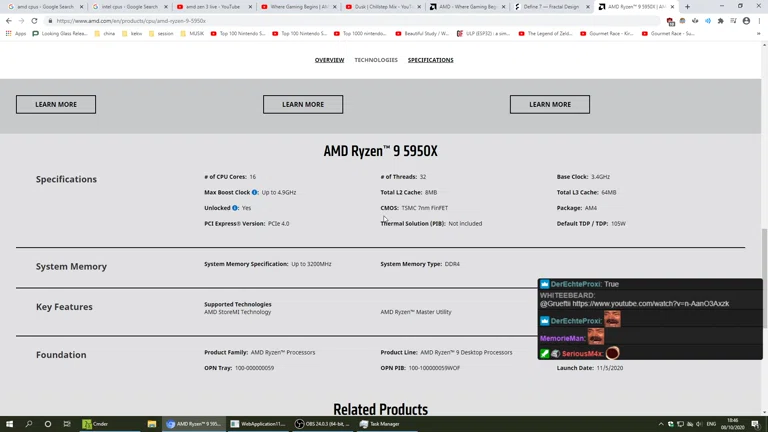Click the '100-100000059WOF' OPN PIB value
Viewport: 768px width, 432px height.
434,368
